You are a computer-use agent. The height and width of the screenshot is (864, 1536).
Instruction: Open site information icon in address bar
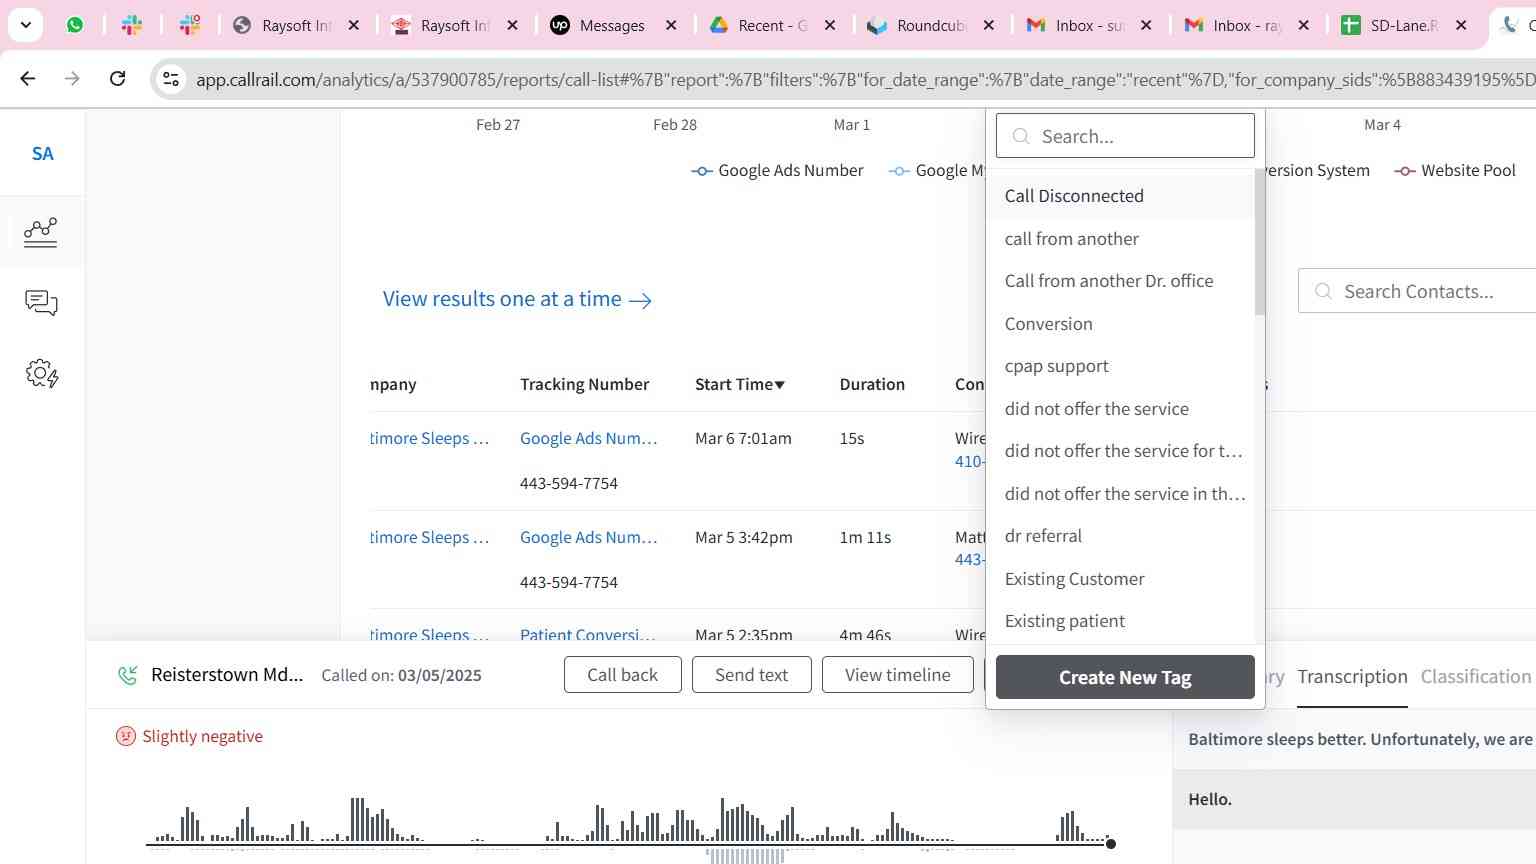click(171, 79)
